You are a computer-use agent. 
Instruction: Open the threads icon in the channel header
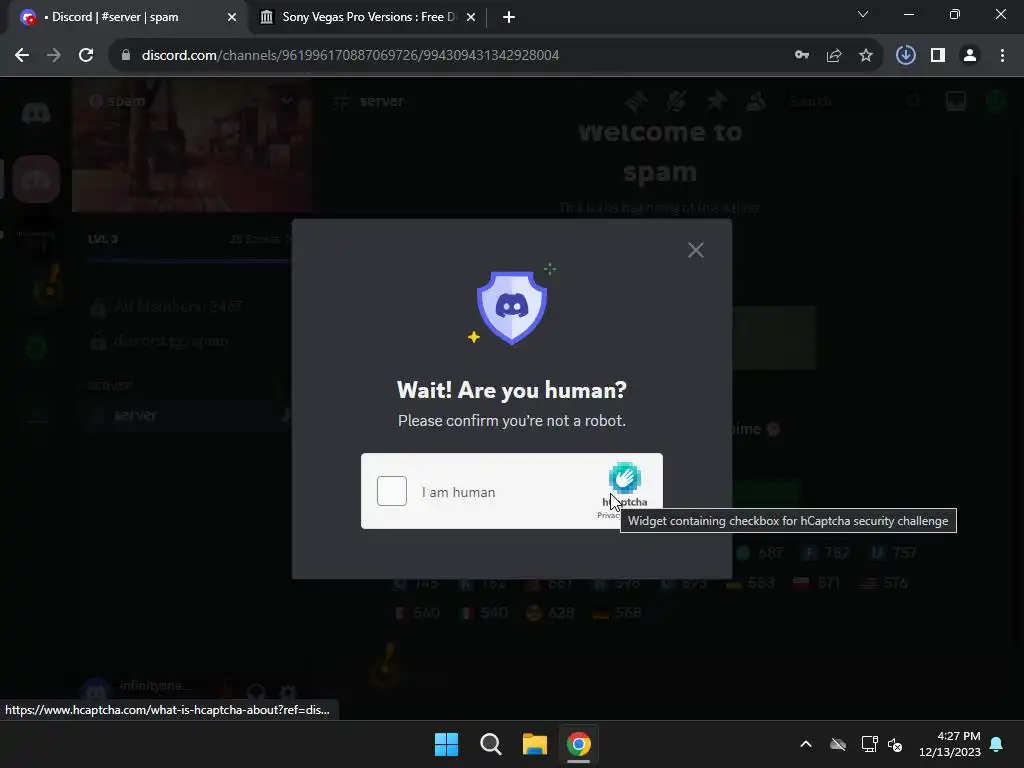pos(636,101)
